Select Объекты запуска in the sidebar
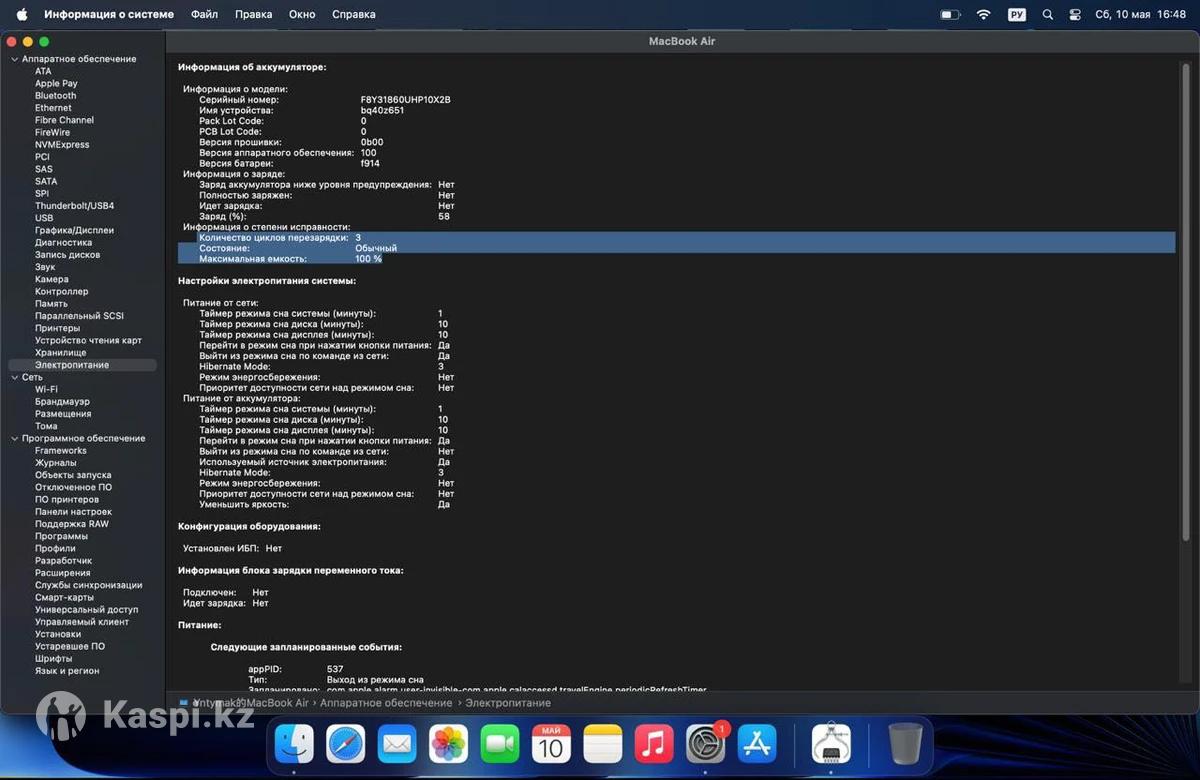 pyautogui.click(x=73, y=475)
